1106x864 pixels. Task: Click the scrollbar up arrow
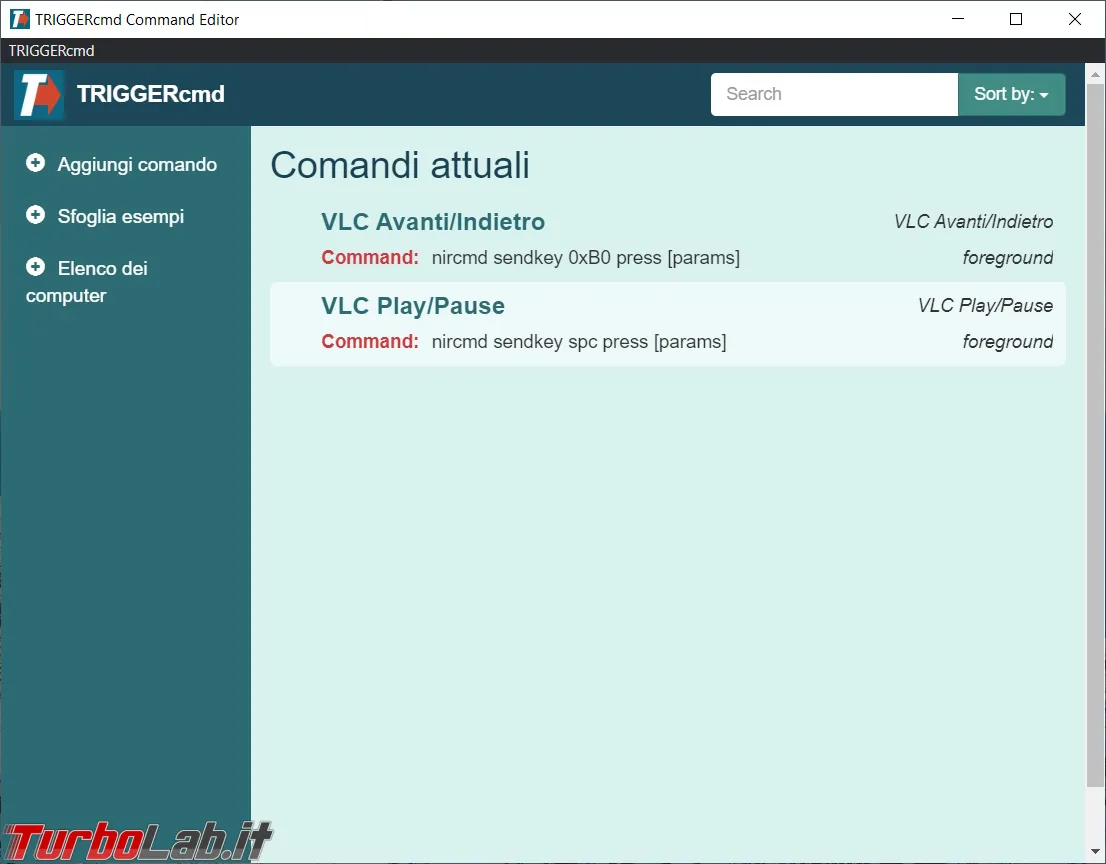[x=1095, y=73]
